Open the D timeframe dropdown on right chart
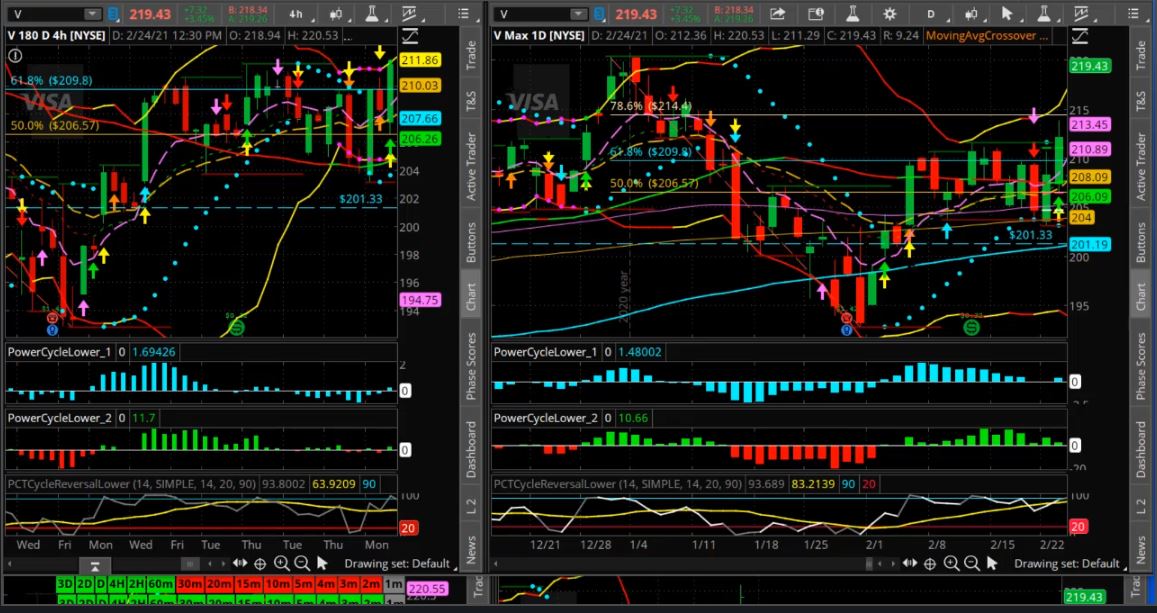1157x613 pixels. click(x=931, y=13)
